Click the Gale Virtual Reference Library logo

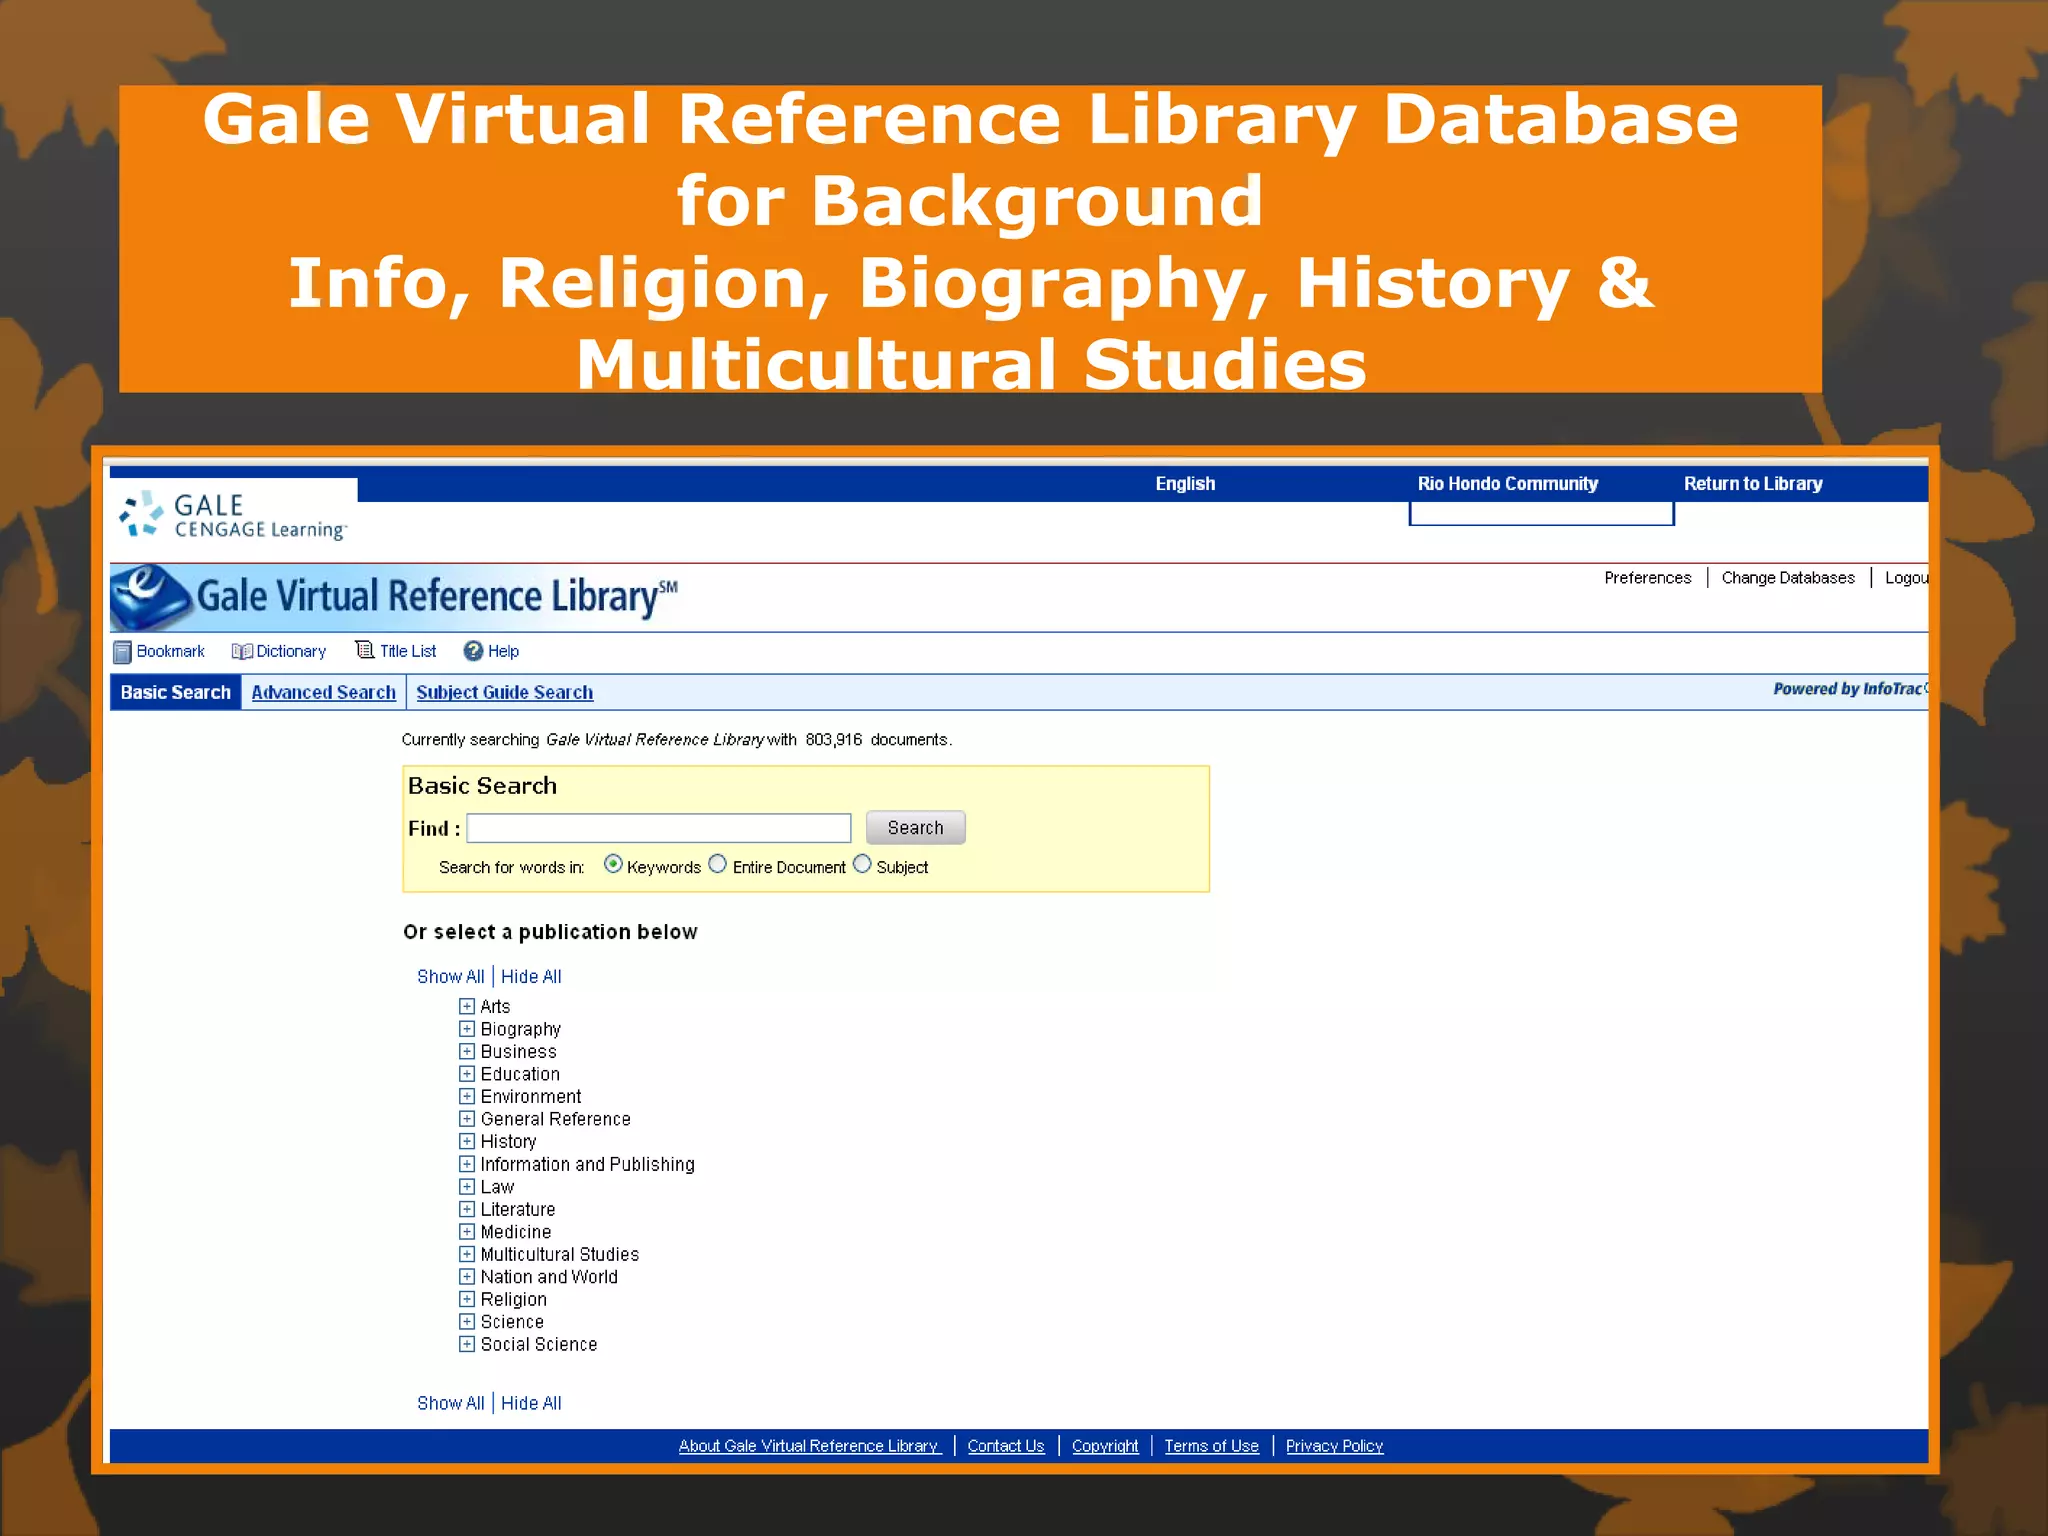pos(394,596)
